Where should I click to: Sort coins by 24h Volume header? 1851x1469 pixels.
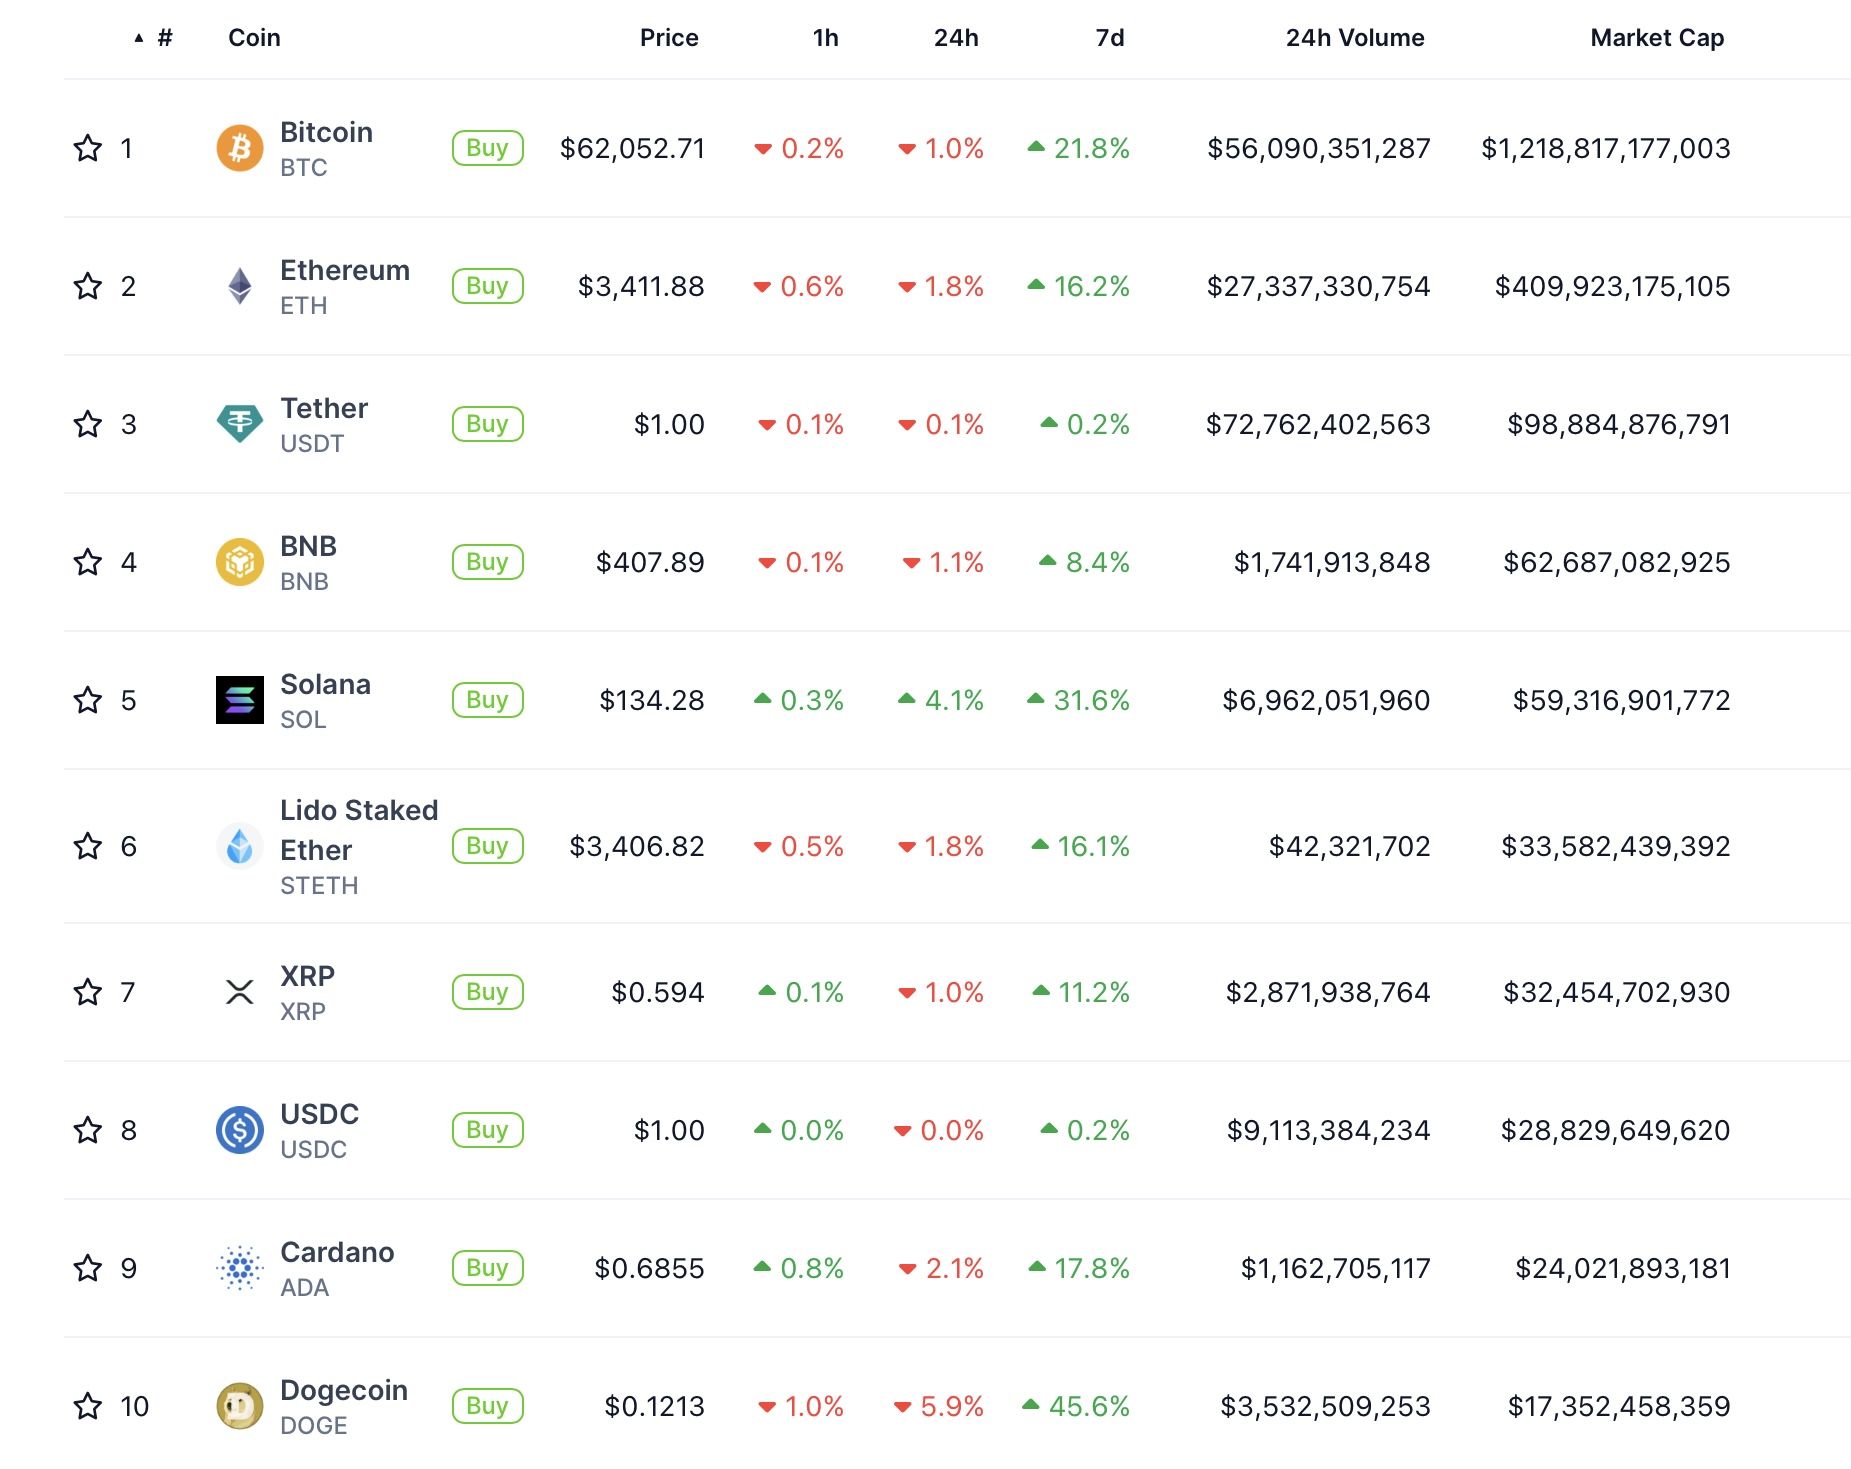[x=1354, y=38]
